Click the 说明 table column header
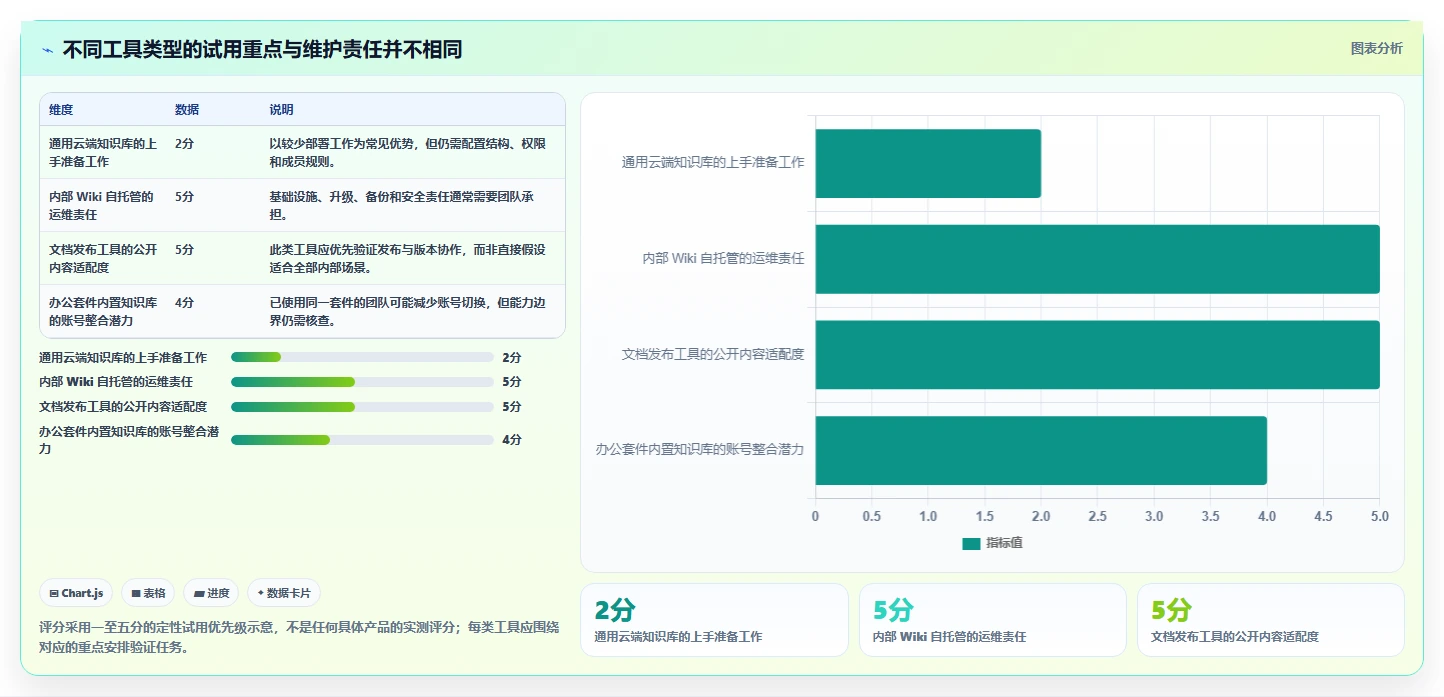The height and width of the screenshot is (697, 1444). 281,110
